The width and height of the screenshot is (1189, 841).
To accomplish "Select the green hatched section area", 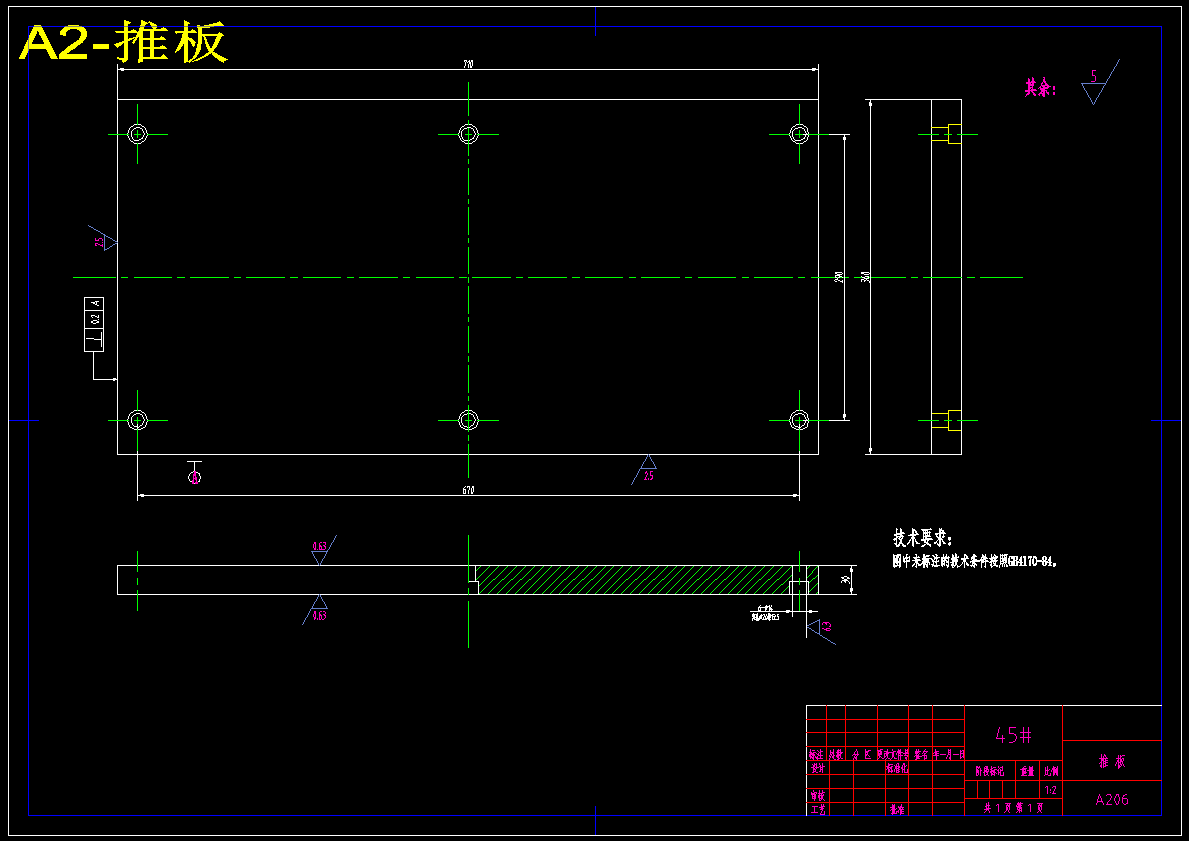I will [634, 580].
